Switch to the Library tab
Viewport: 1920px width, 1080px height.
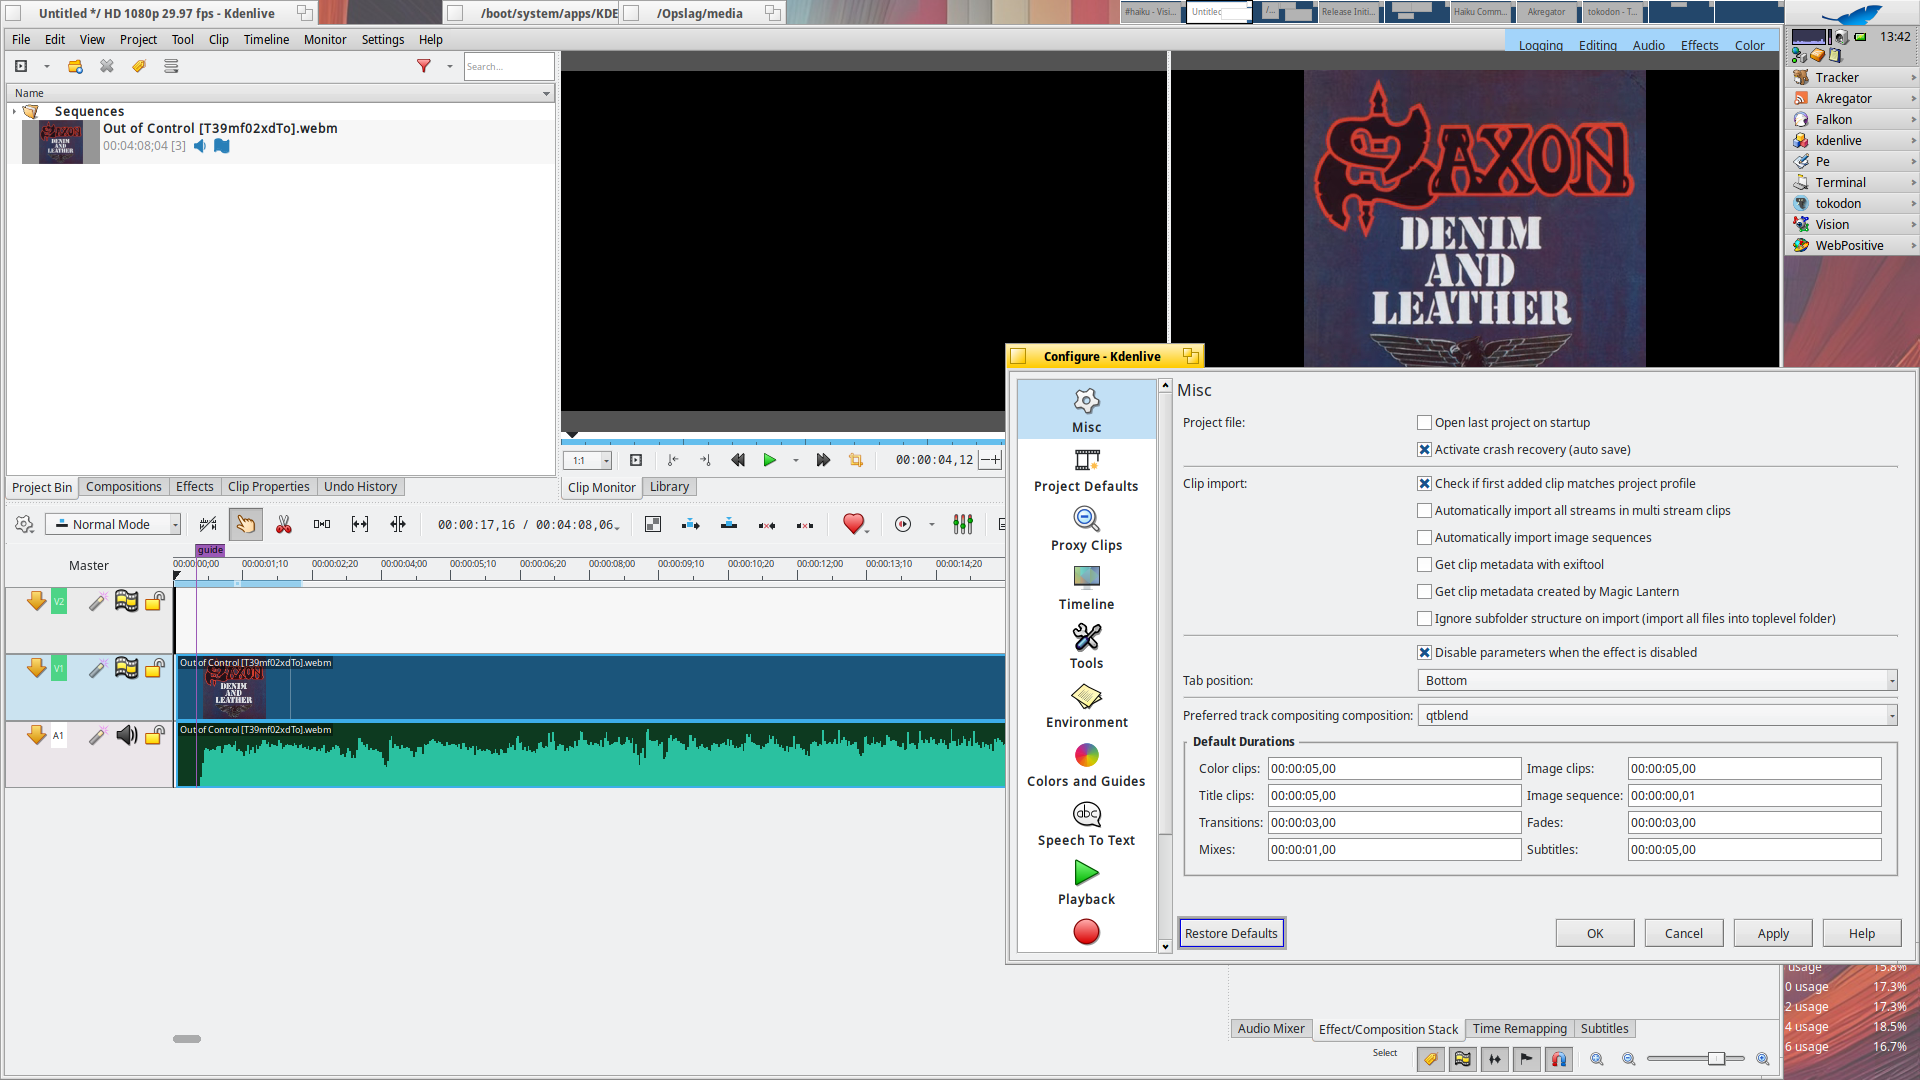click(669, 487)
